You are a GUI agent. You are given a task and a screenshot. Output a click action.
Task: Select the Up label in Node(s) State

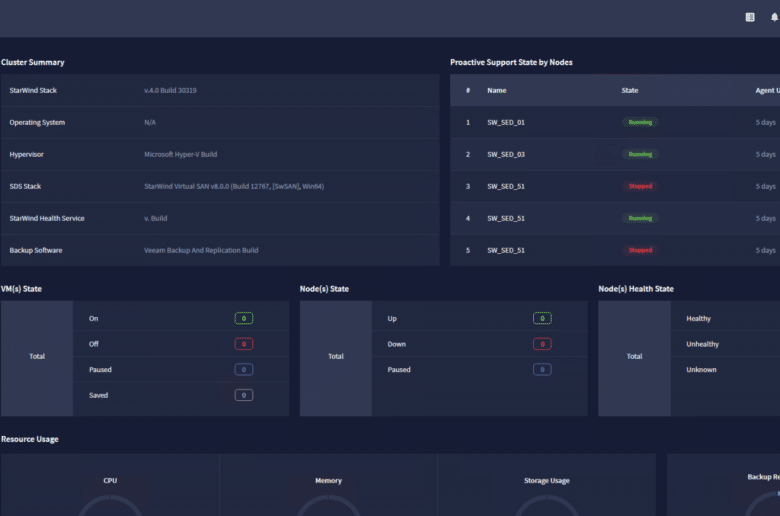coord(392,318)
